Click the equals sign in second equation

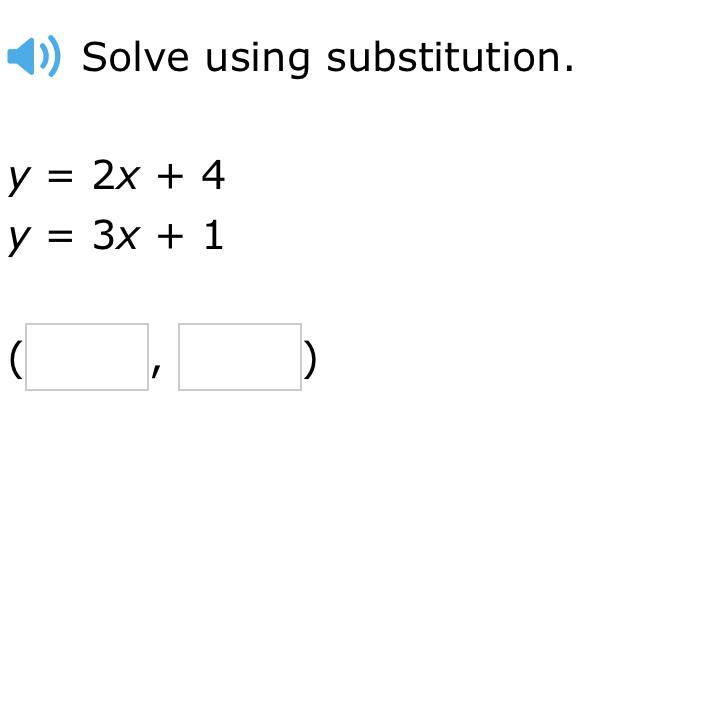(x=62, y=238)
